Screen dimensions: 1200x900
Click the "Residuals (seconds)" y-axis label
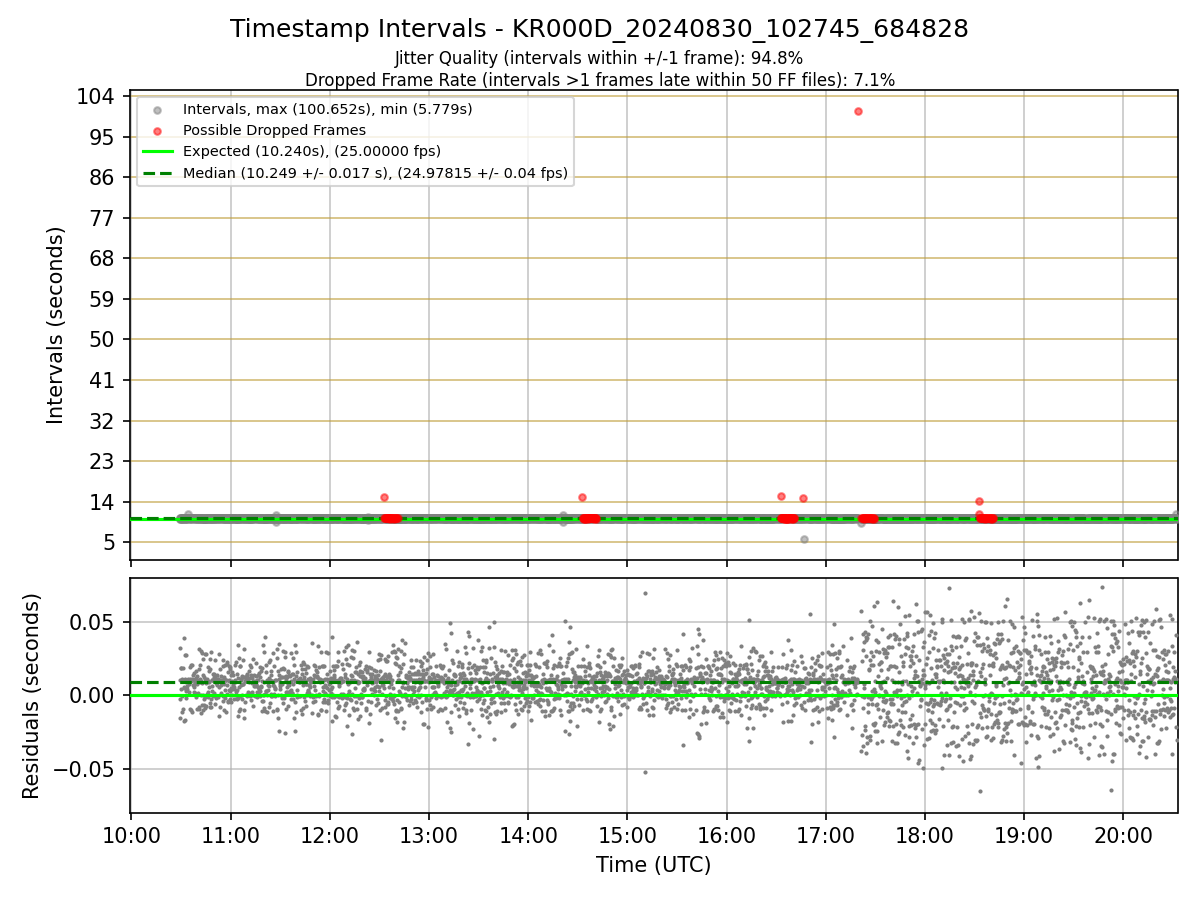32,696
